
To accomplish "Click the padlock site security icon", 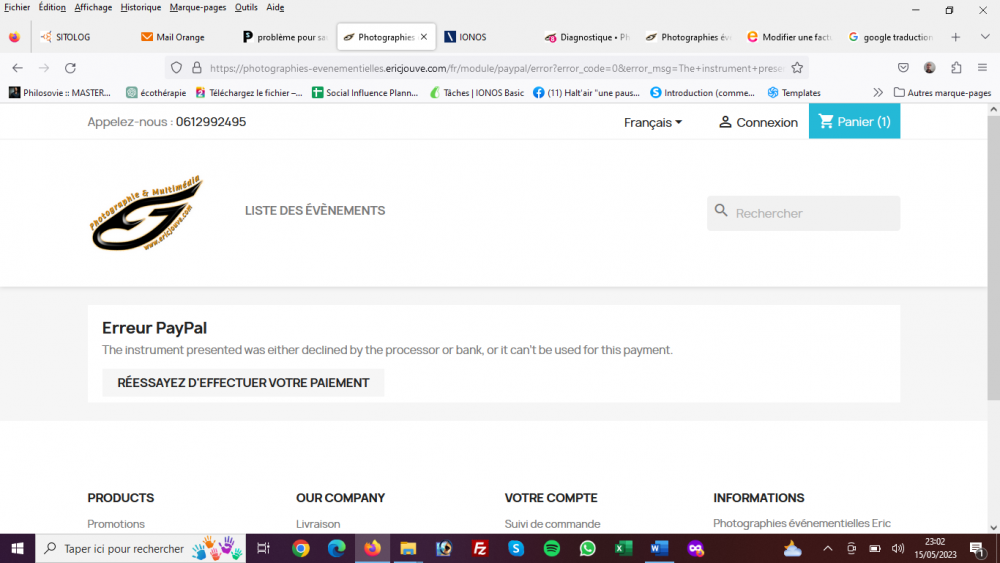I will click(197, 68).
